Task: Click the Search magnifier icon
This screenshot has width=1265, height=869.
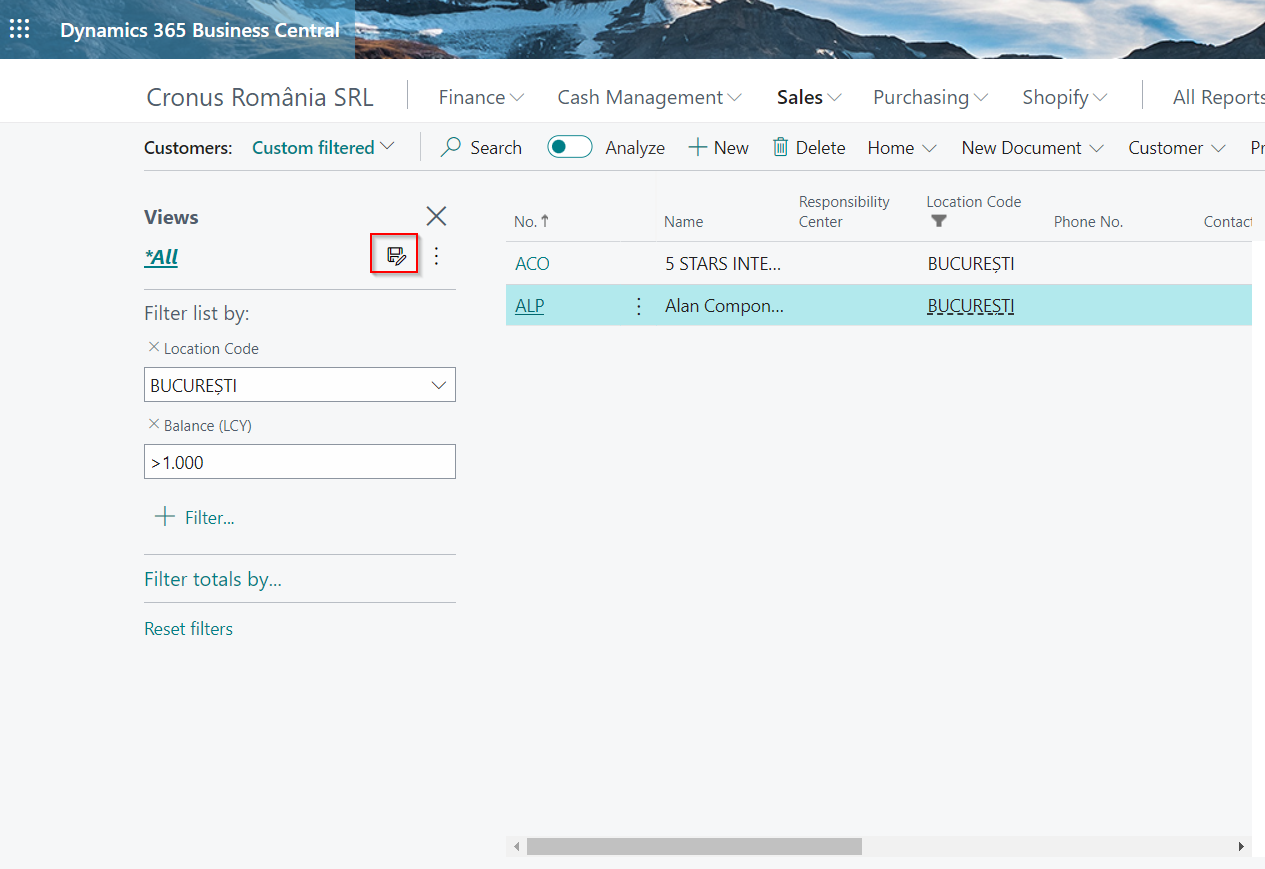Action: [x=452, y=147]
